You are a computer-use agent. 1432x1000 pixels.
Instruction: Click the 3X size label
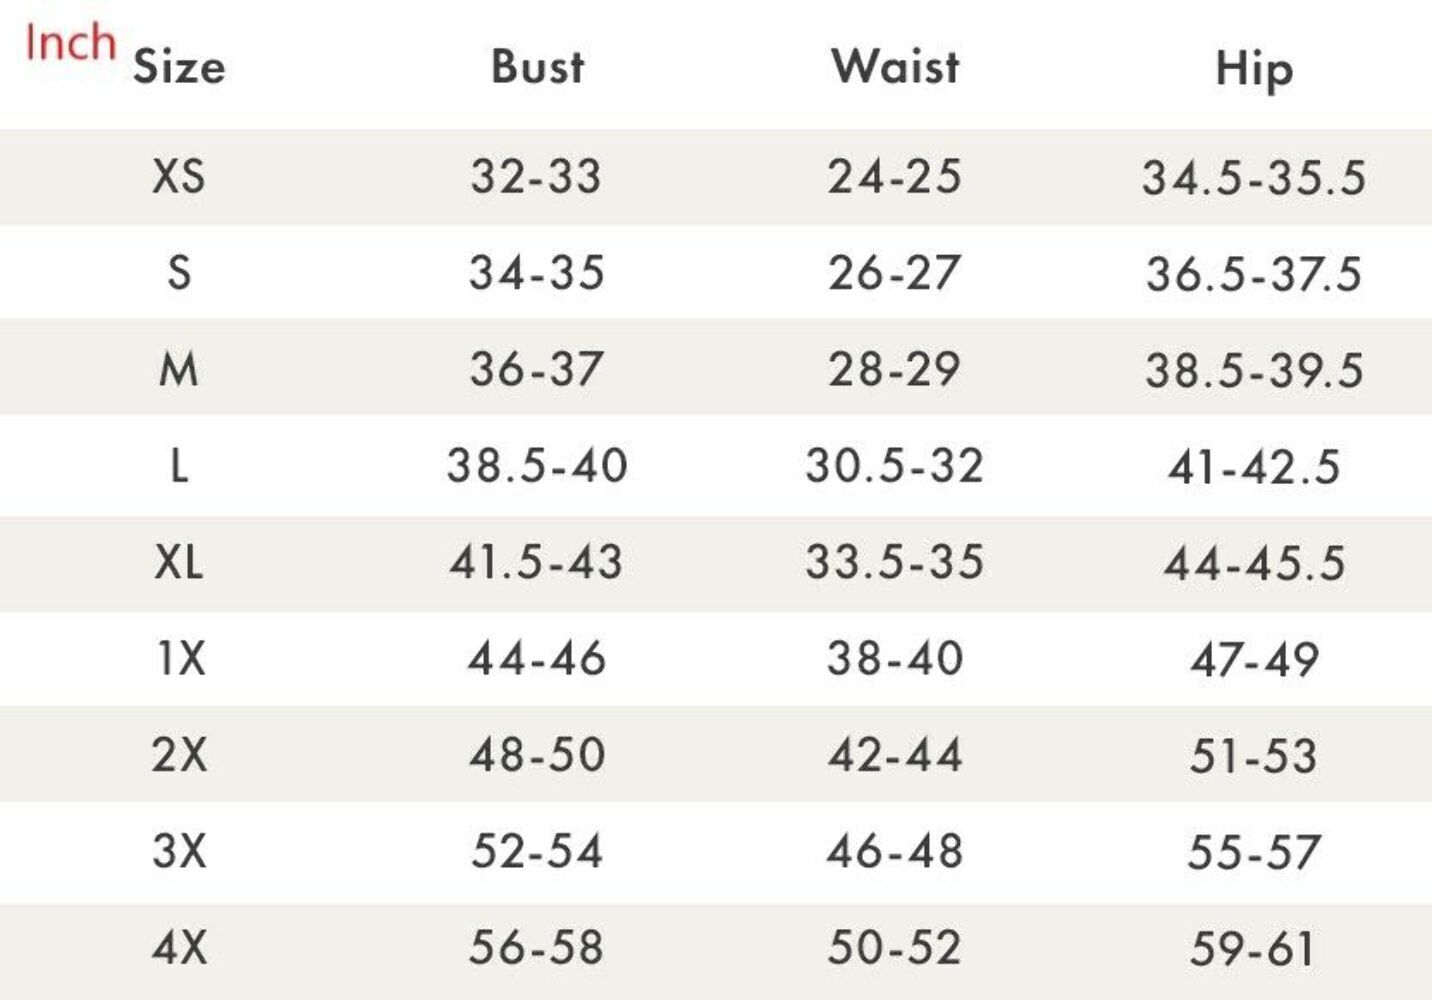(x=180, y=850)
